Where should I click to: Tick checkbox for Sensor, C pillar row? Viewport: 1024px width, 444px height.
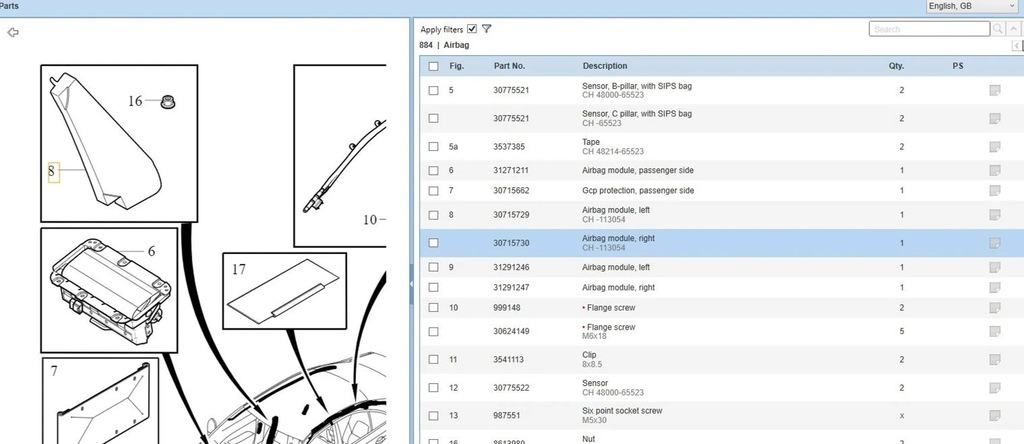[434, 118]
